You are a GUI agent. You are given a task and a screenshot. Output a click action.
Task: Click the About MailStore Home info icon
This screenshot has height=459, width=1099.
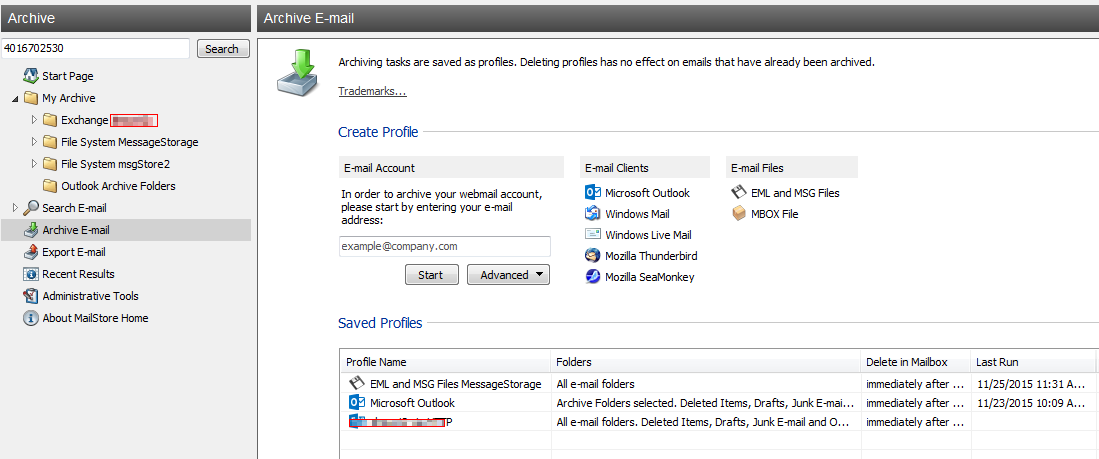[x=30, y=318]
